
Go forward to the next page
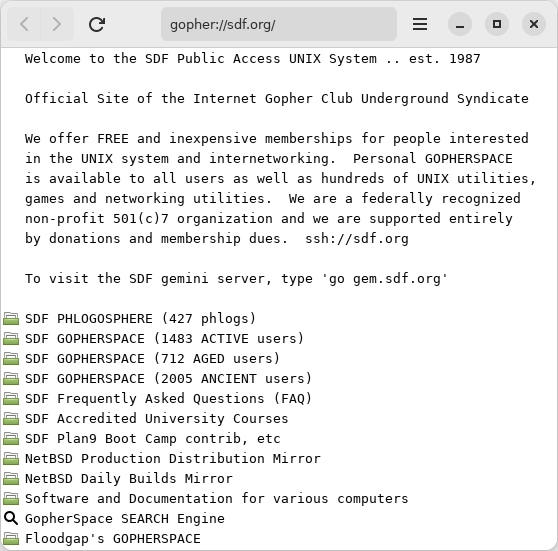click(x=57, y=24)
